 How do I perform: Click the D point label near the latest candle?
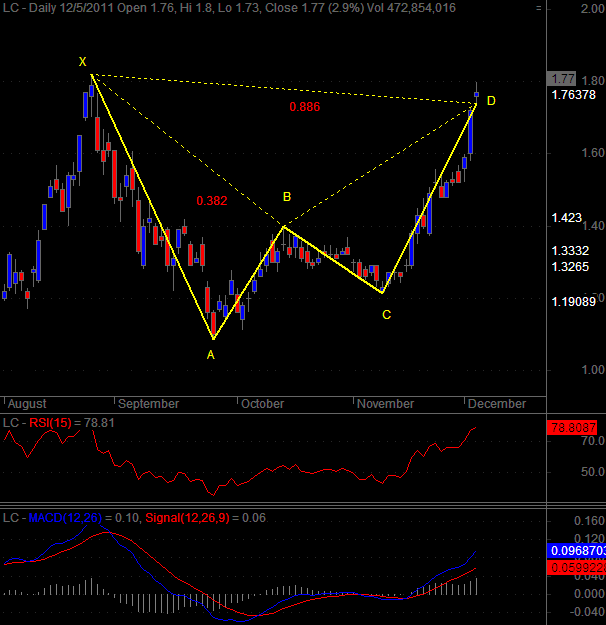pyautogui.click(x=491, y=101)
